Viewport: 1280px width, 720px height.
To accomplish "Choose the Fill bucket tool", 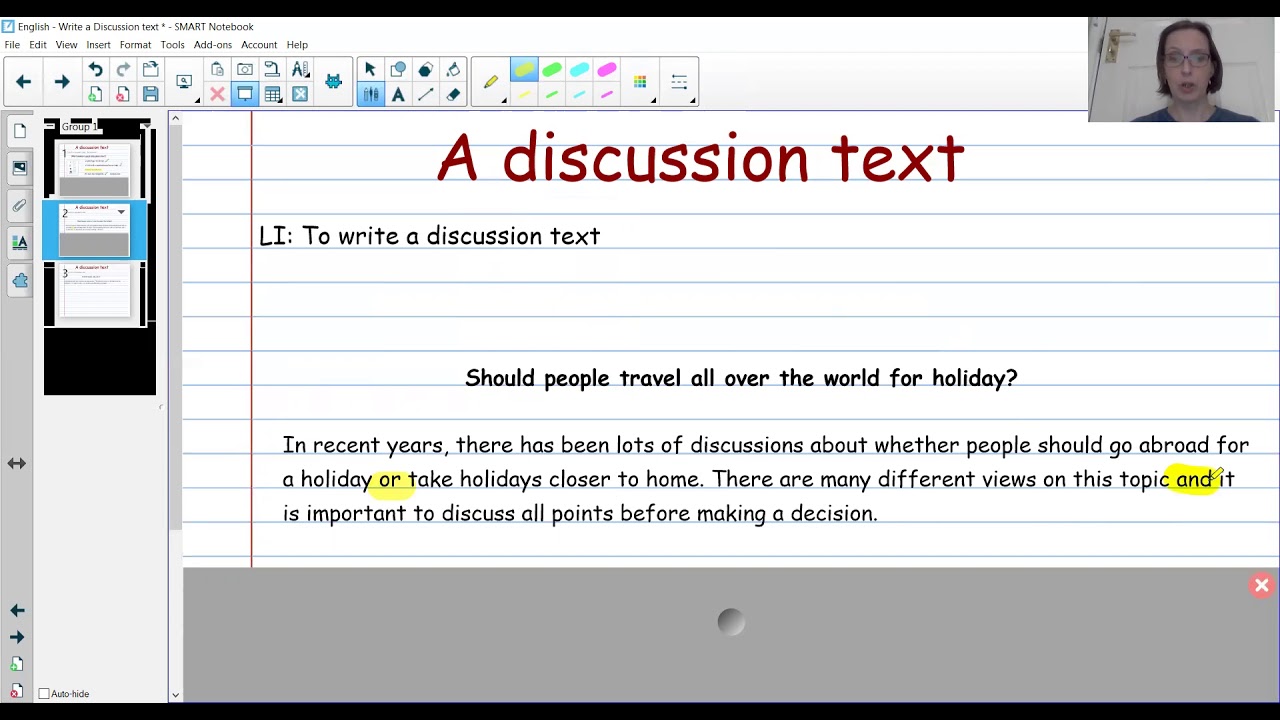I will [453, 70].
